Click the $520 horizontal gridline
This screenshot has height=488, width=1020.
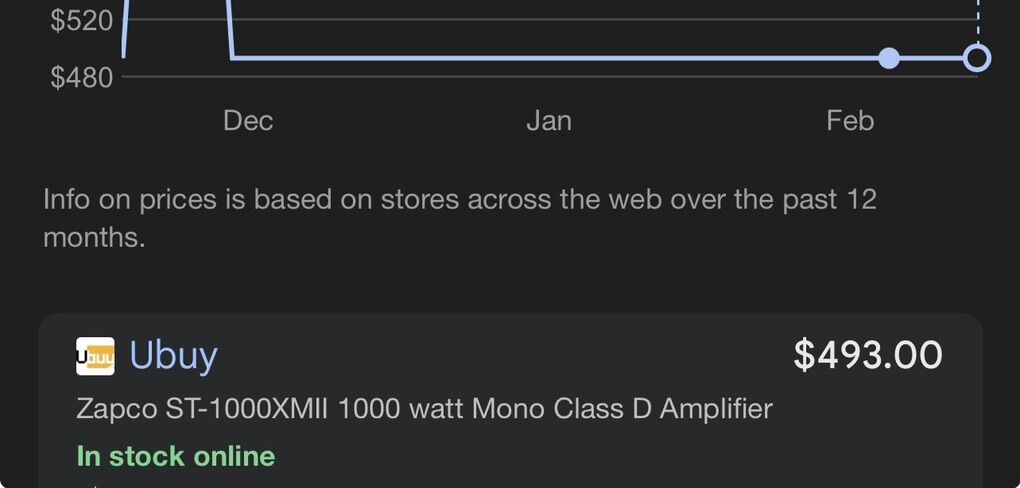point(600,20)
